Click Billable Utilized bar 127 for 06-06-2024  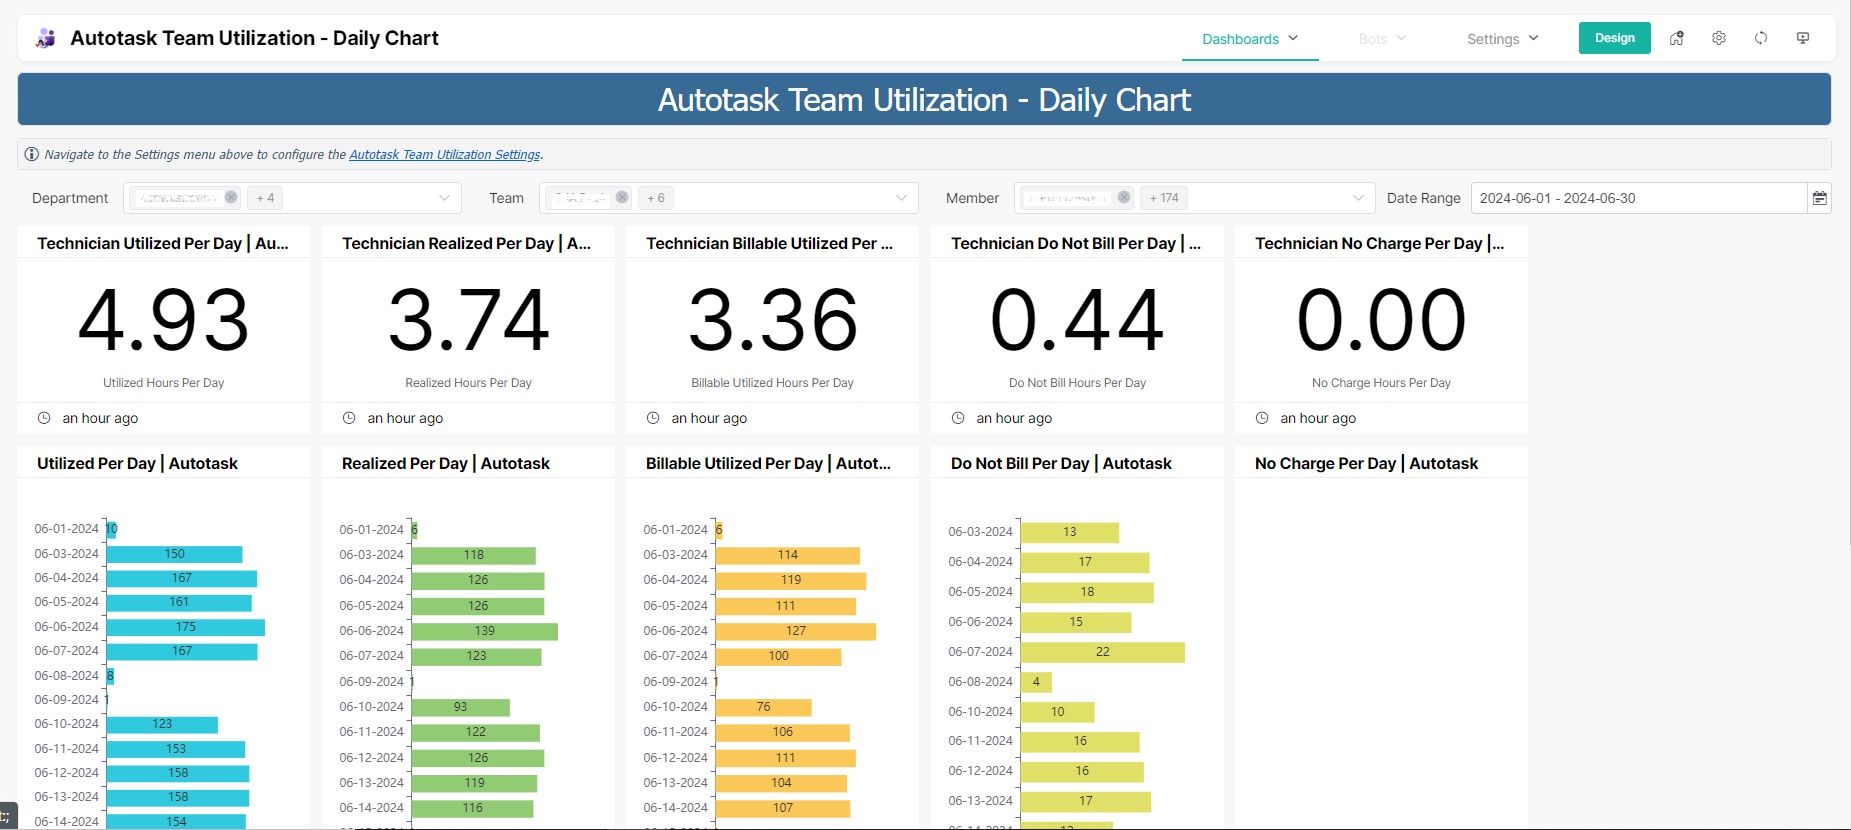[x=796, y=631]
